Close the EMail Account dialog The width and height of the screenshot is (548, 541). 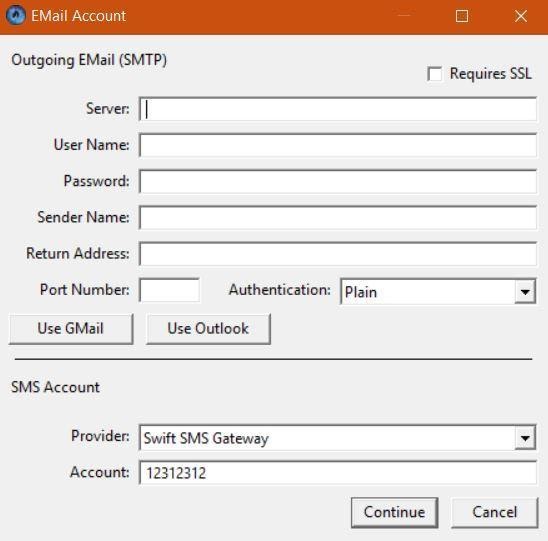click(521, 16)
